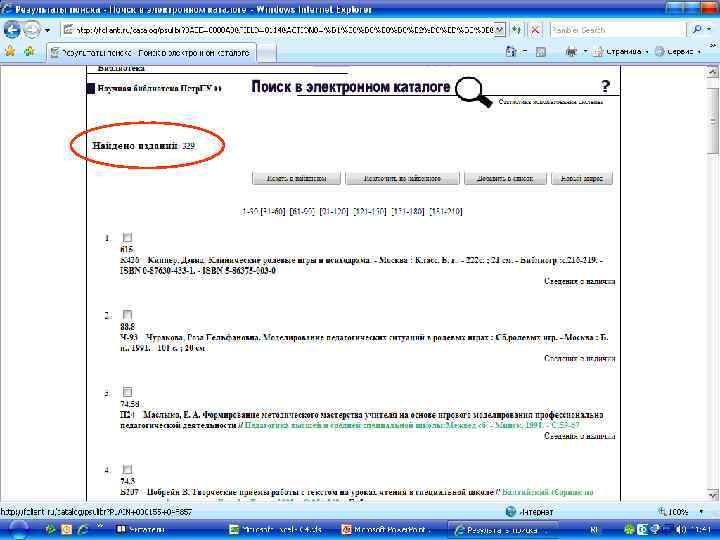The height and width of the screenshot is (540, 720).
Task: Open Сведения о наличии for result 3
Action: coord(579,436)
